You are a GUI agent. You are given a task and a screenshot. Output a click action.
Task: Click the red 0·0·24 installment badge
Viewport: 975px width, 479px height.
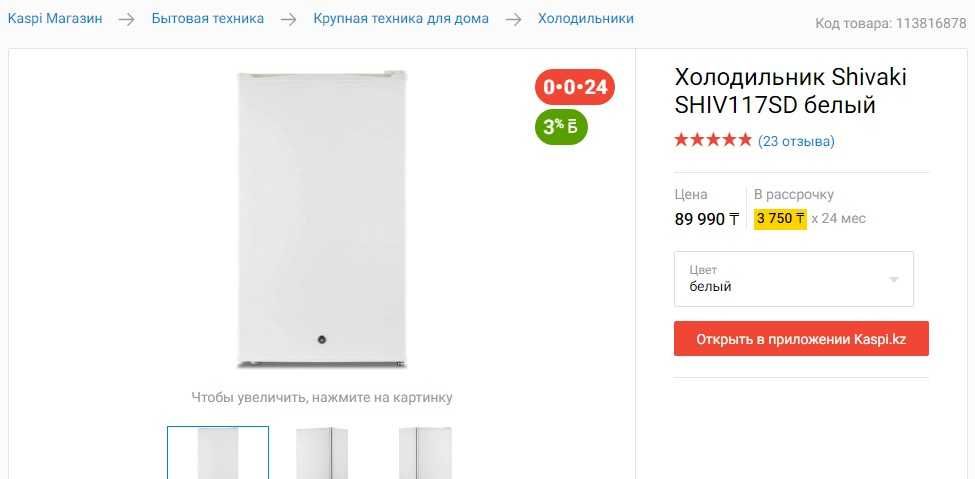point(575,86)
